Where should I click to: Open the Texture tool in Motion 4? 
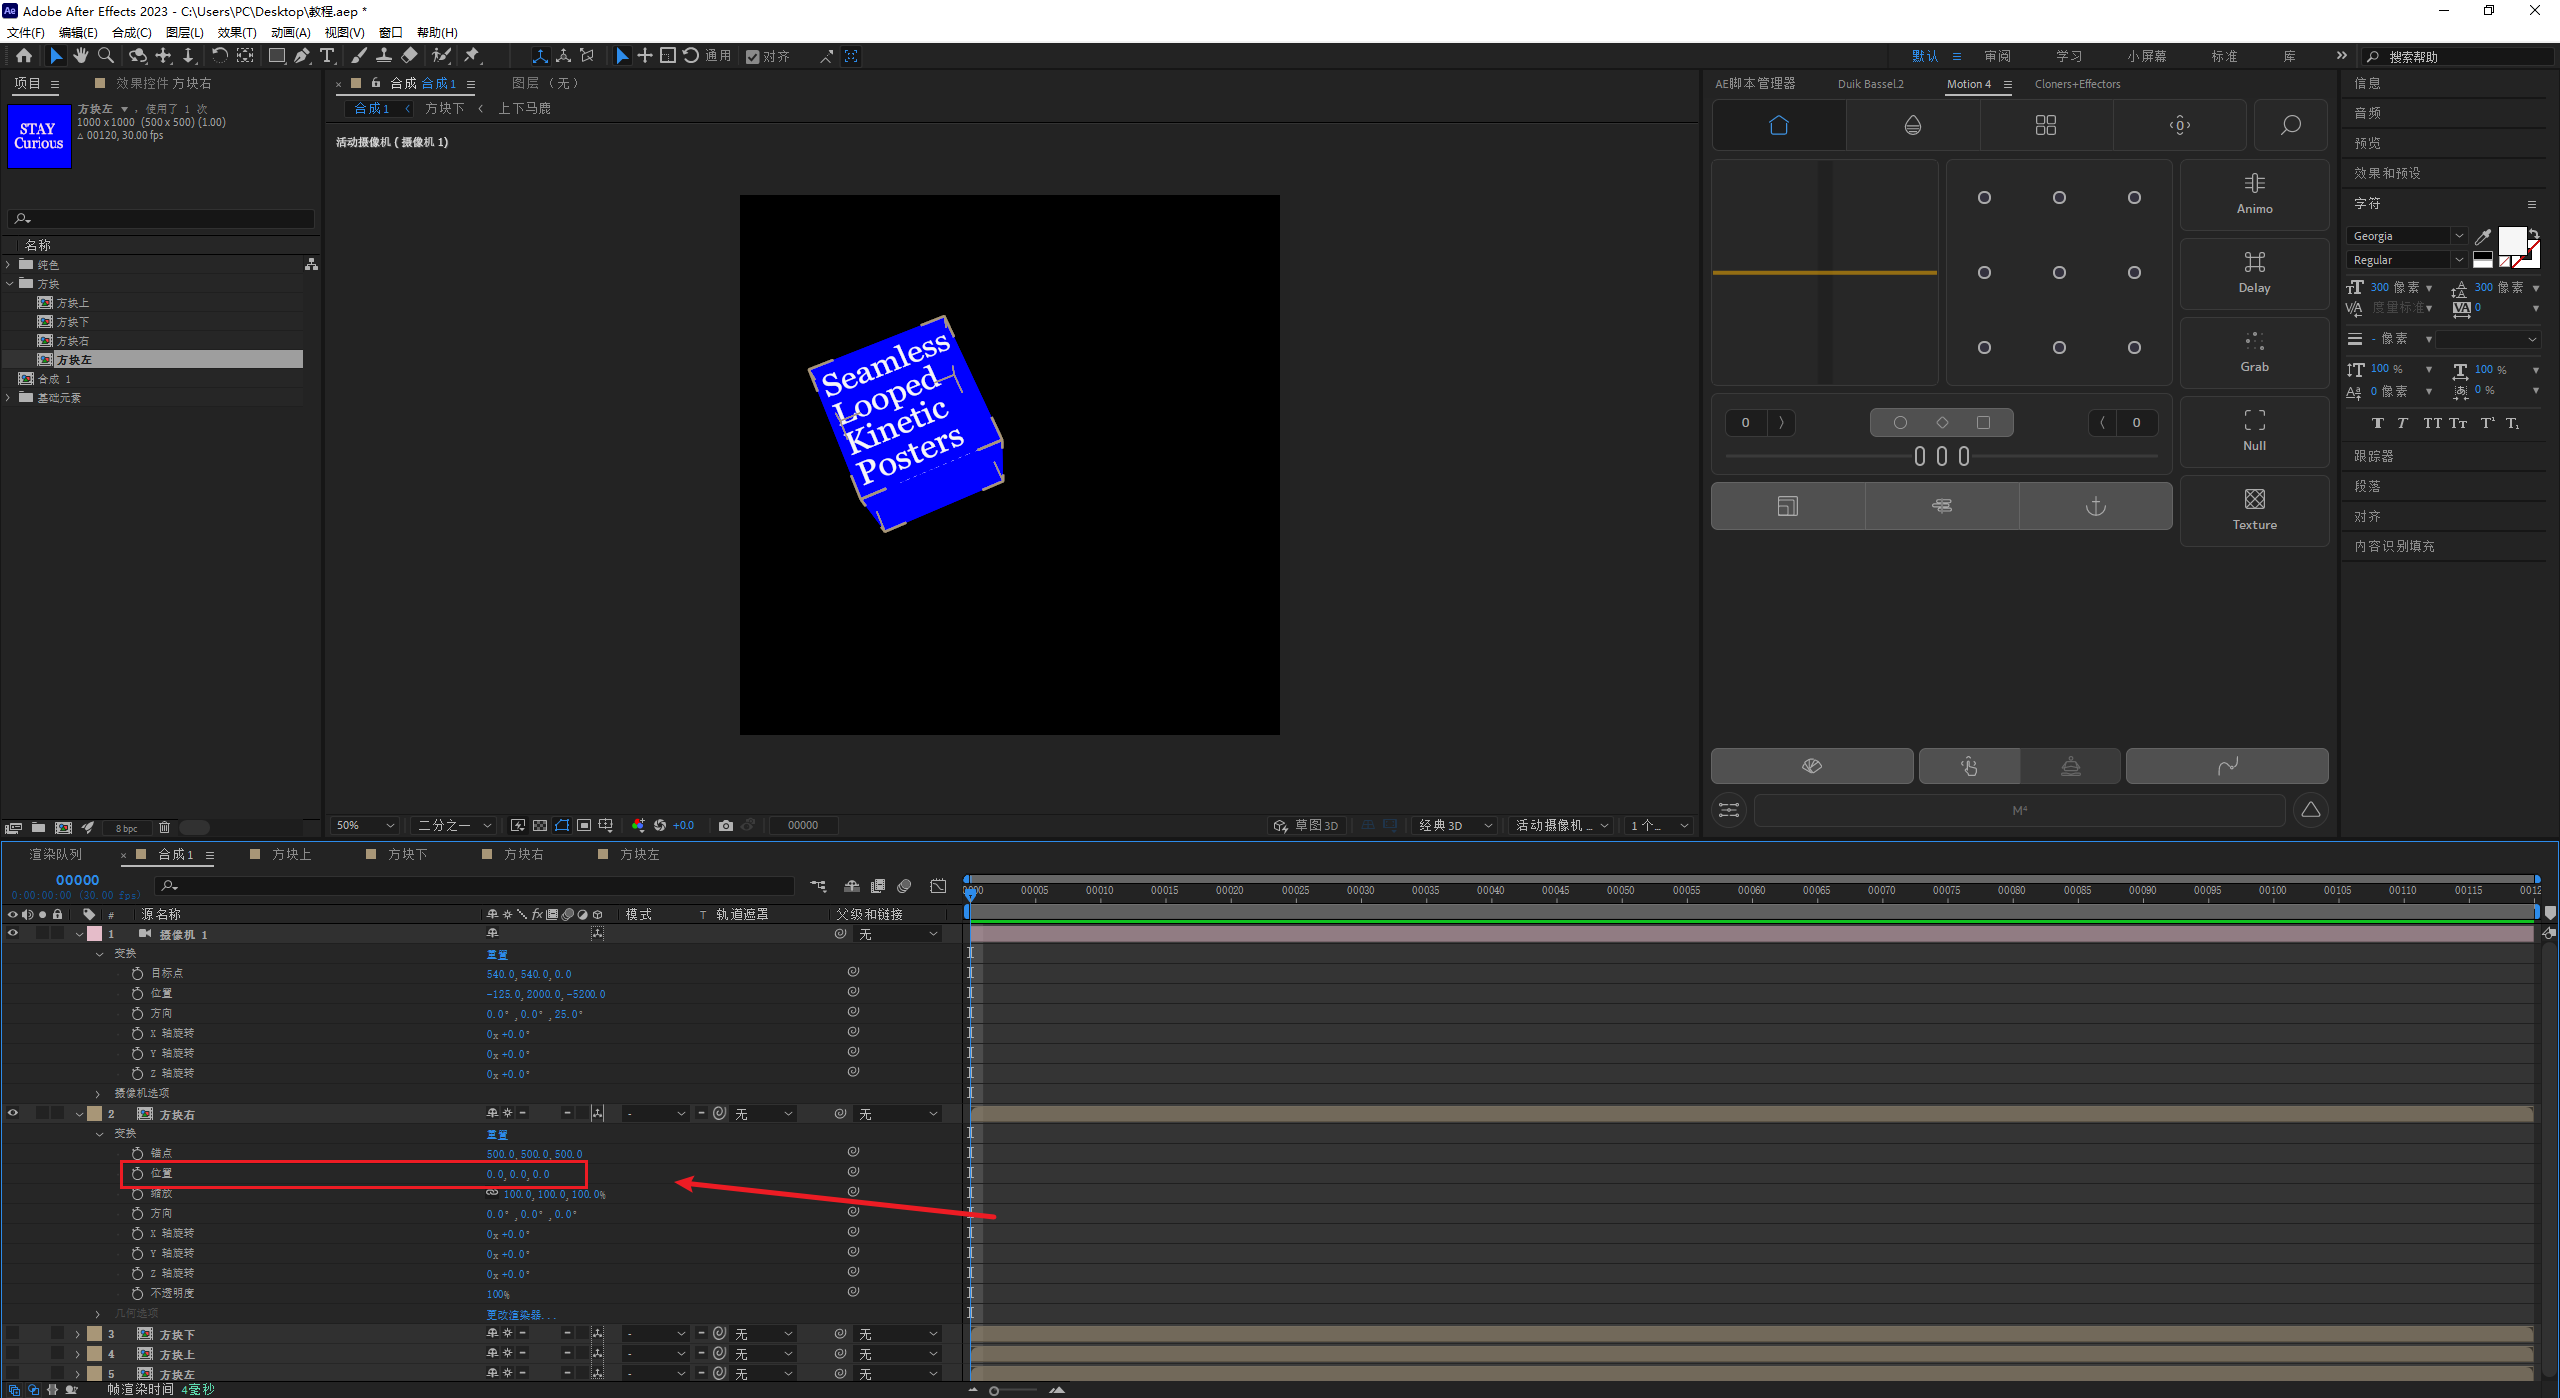click(x=2254, y=509)
